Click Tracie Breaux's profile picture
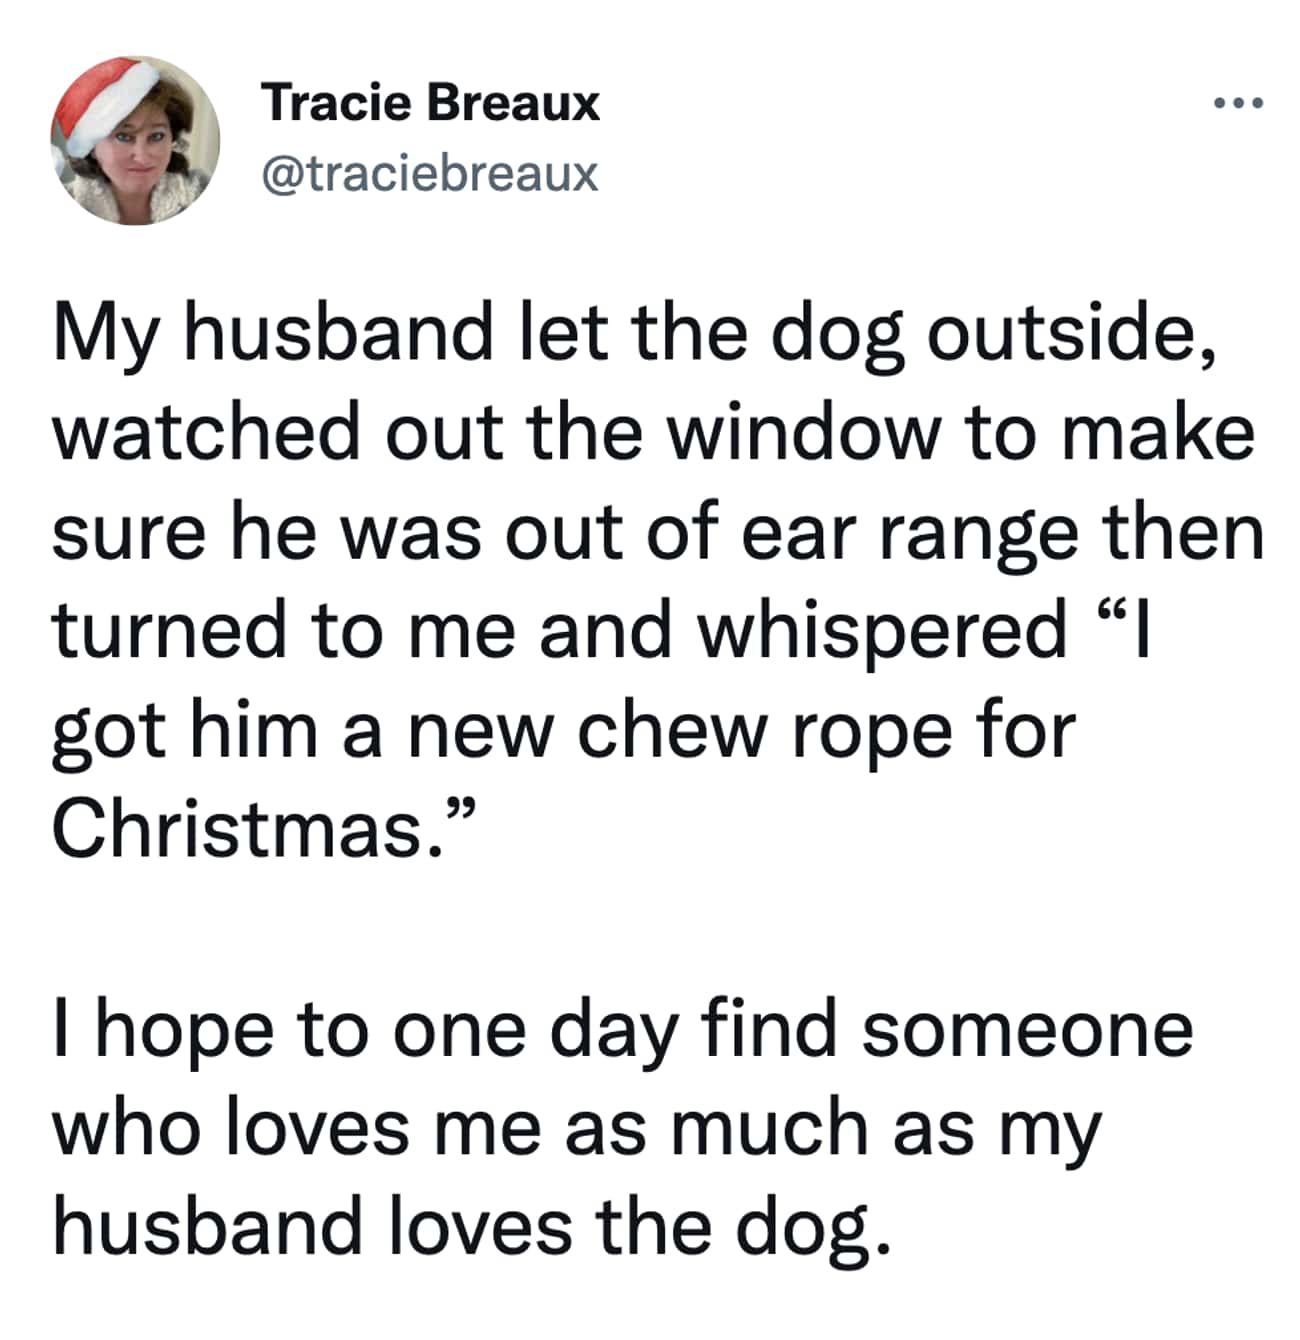 (131, 135)
